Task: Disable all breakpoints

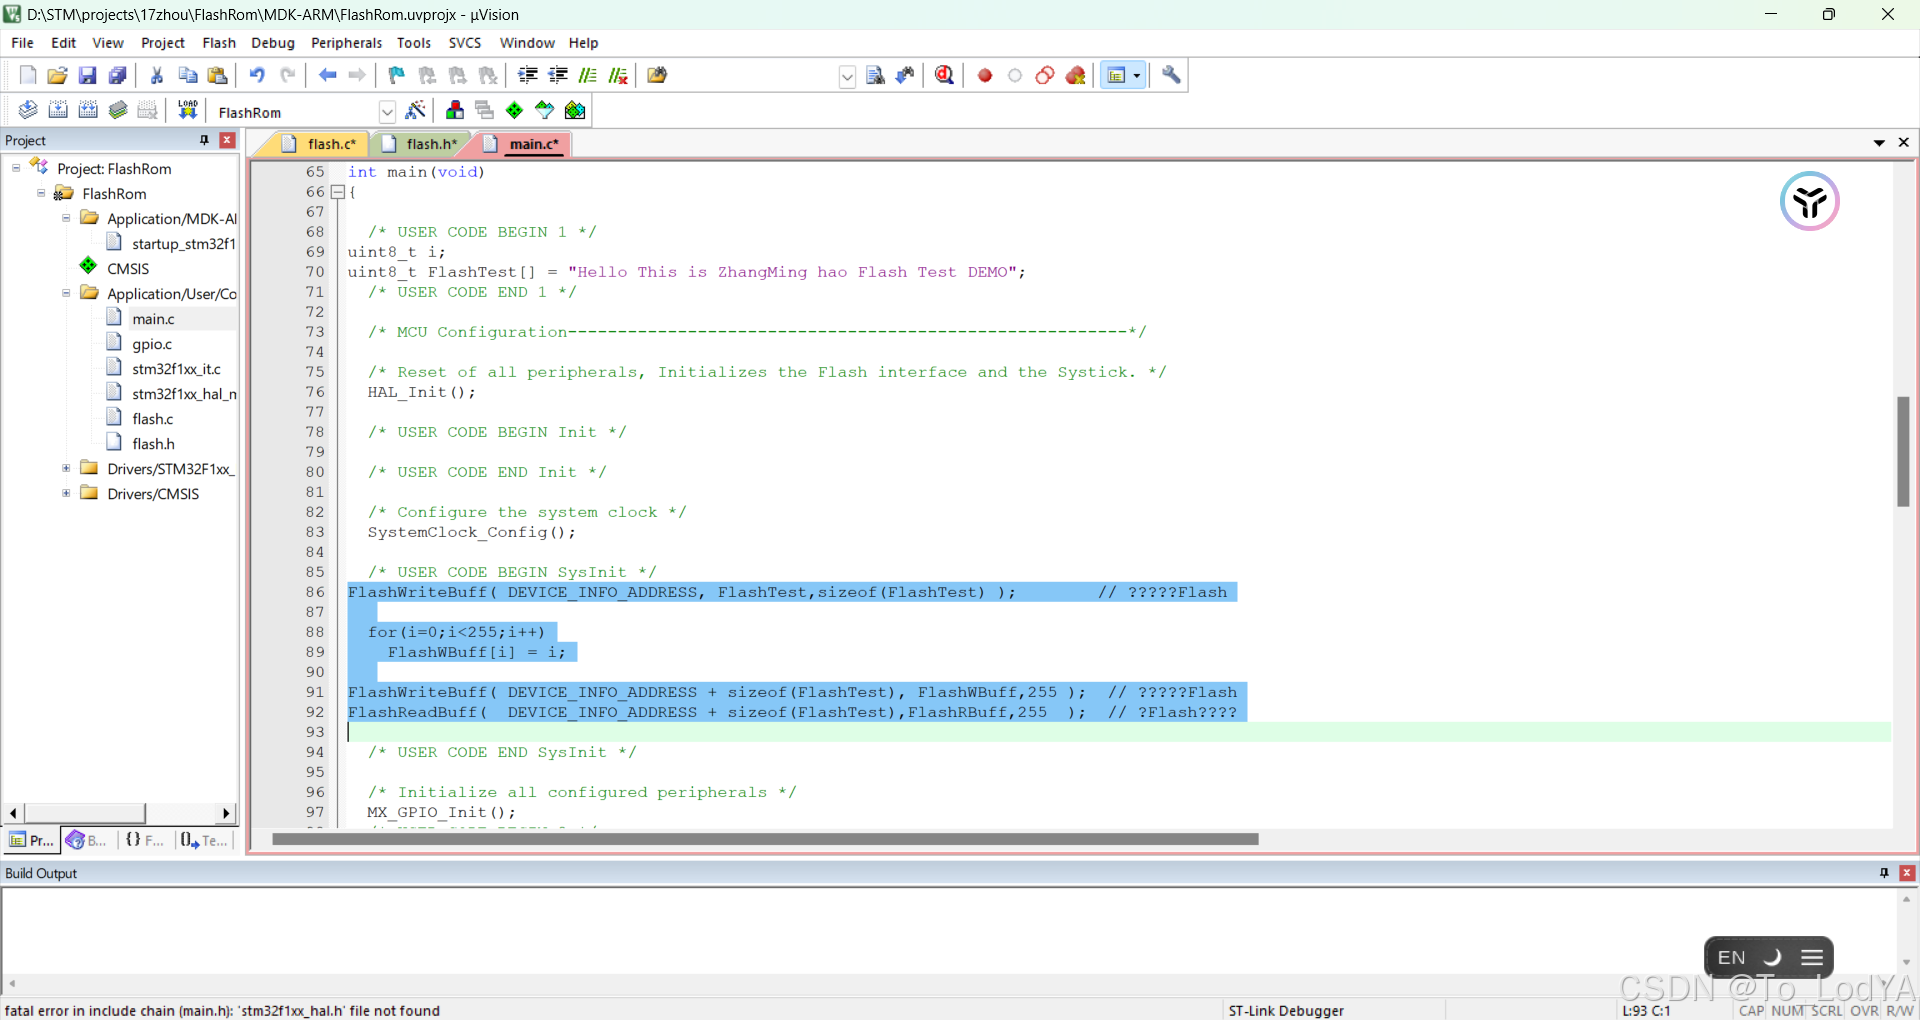Action: point(1045,75)
